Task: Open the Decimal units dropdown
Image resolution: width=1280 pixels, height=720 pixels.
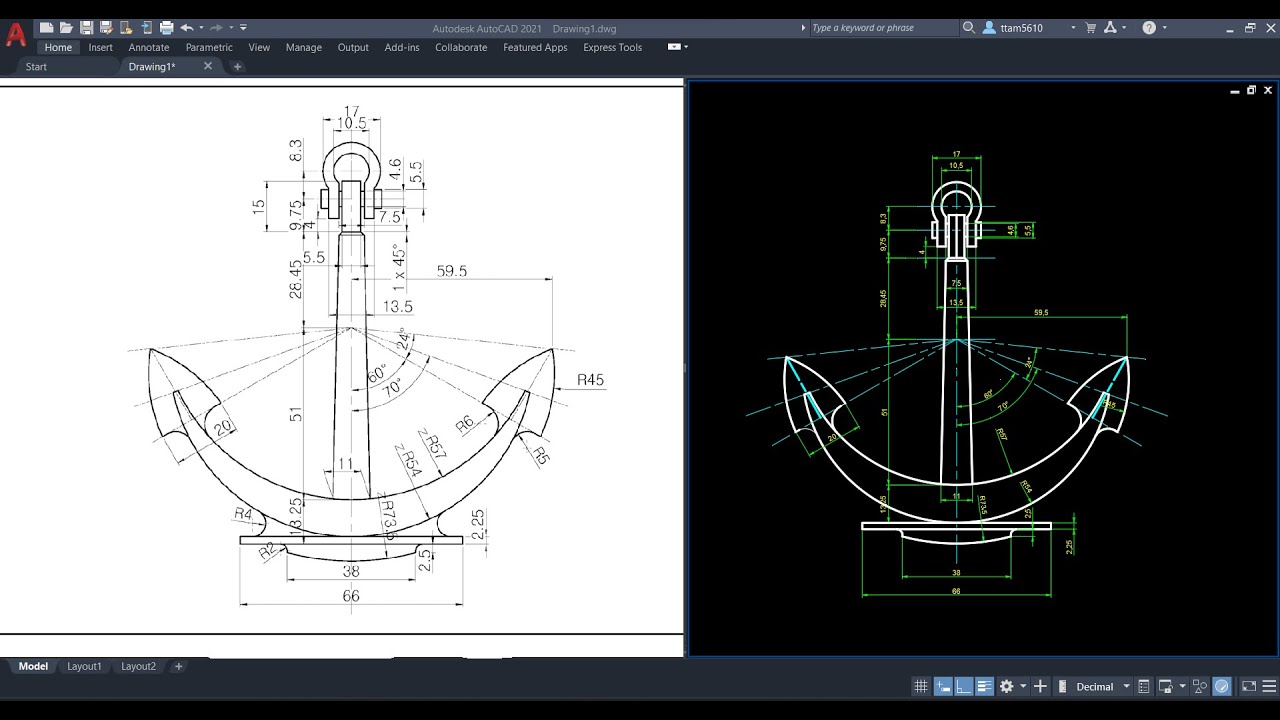Action: click(x=1126, y=686)
